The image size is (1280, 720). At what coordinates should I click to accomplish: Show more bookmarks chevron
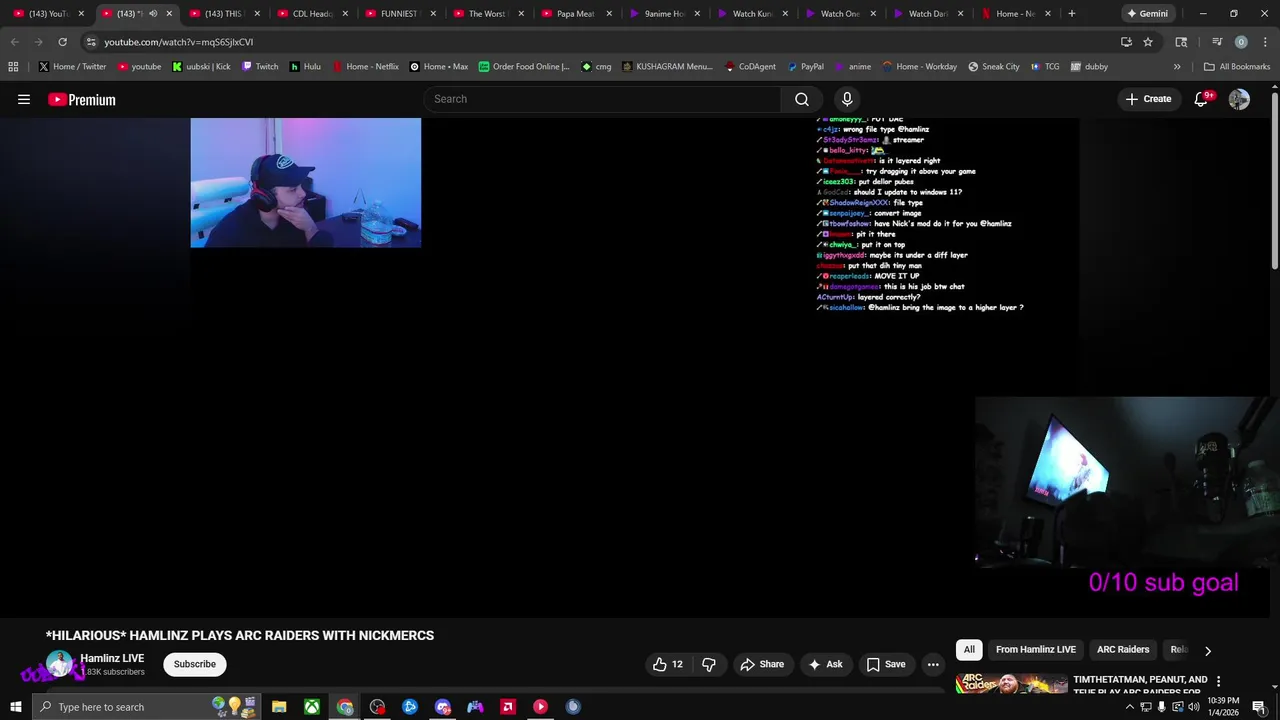(1177, 67)
